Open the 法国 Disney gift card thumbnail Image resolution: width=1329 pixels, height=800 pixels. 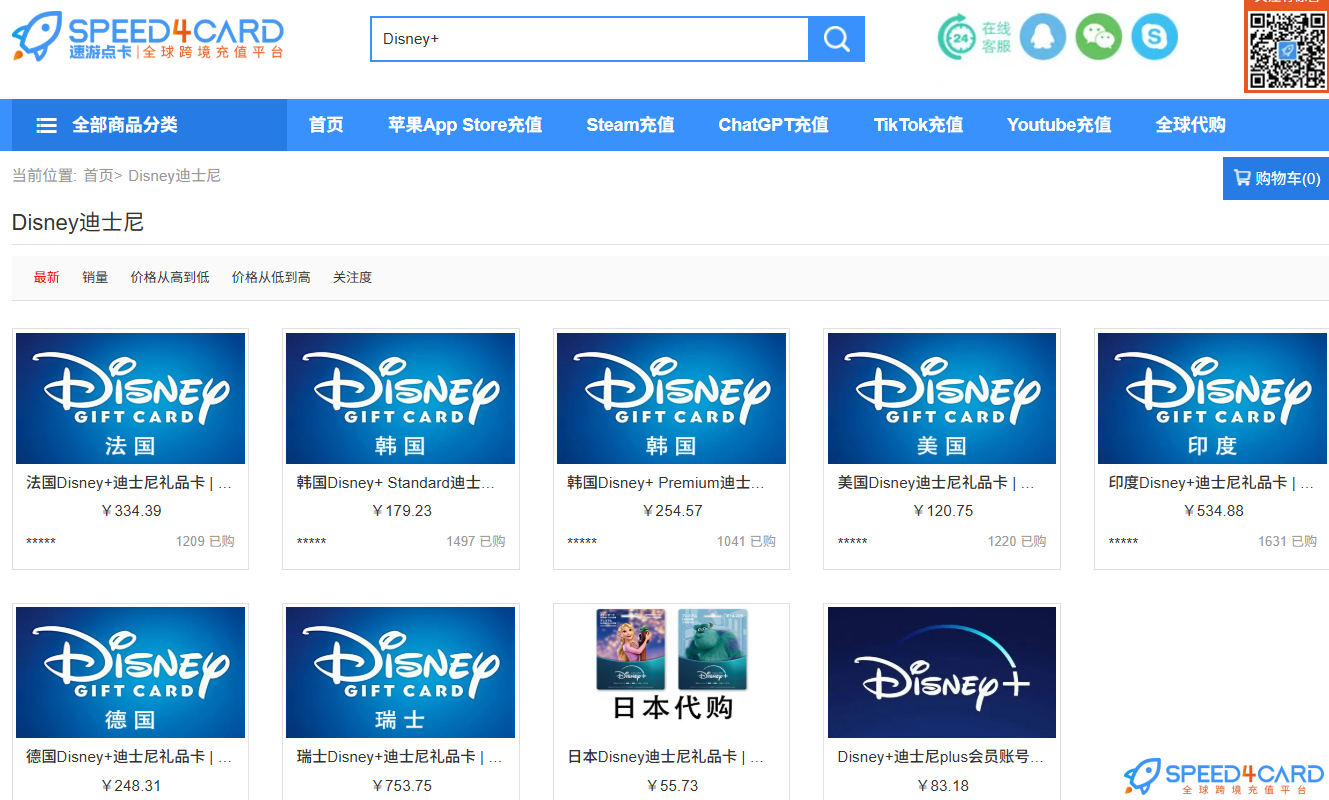tap(130, 398)
